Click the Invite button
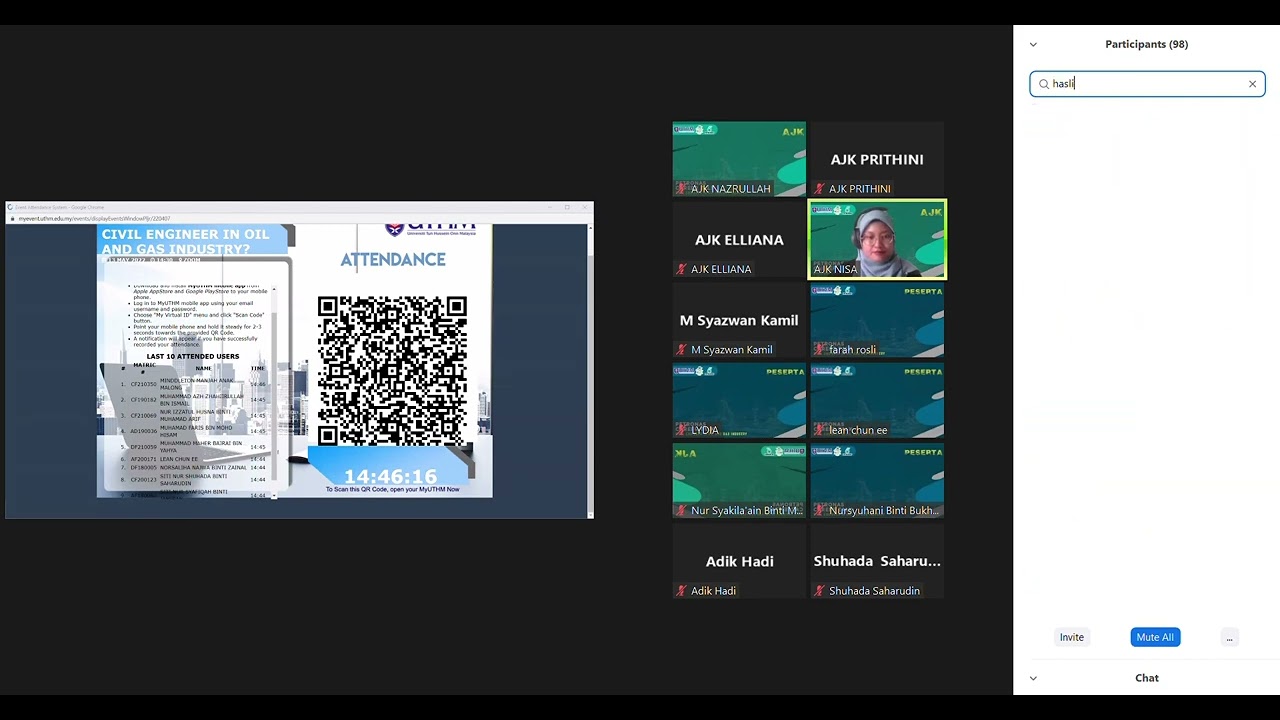 tap(1072, 637)
